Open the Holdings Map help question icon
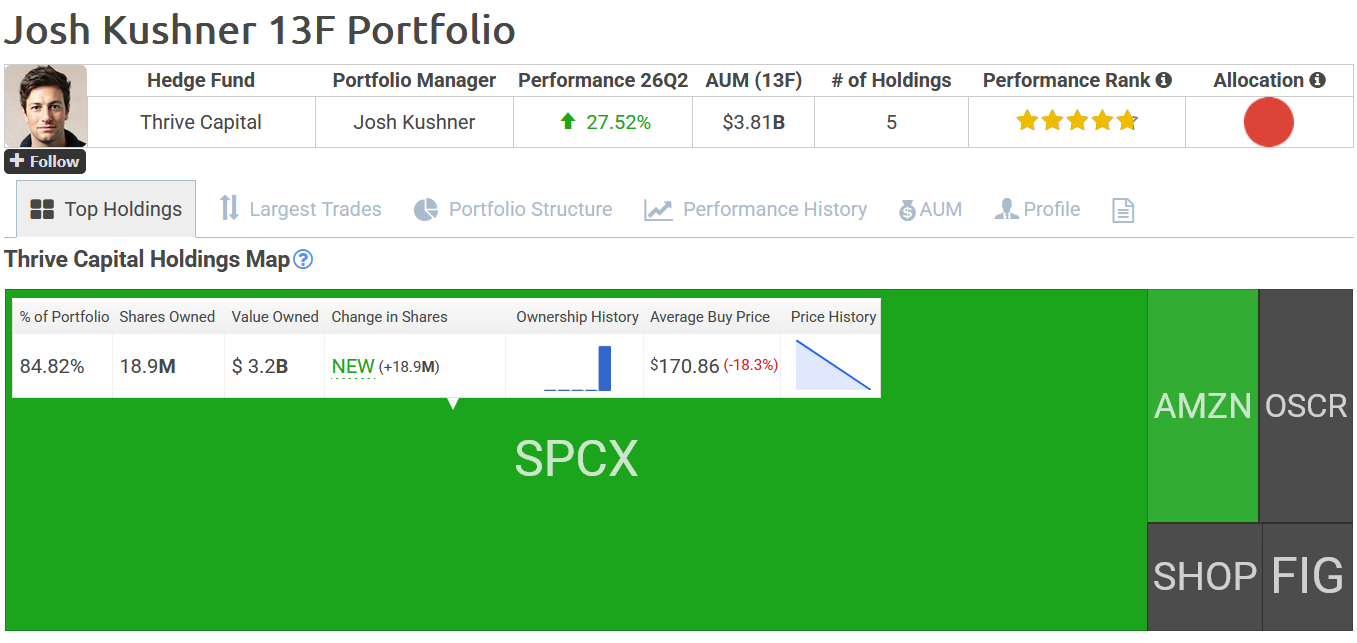Image resolution: width=1357 pixels, height=643 pixels. pyautogui.click(x=303, y=260)
